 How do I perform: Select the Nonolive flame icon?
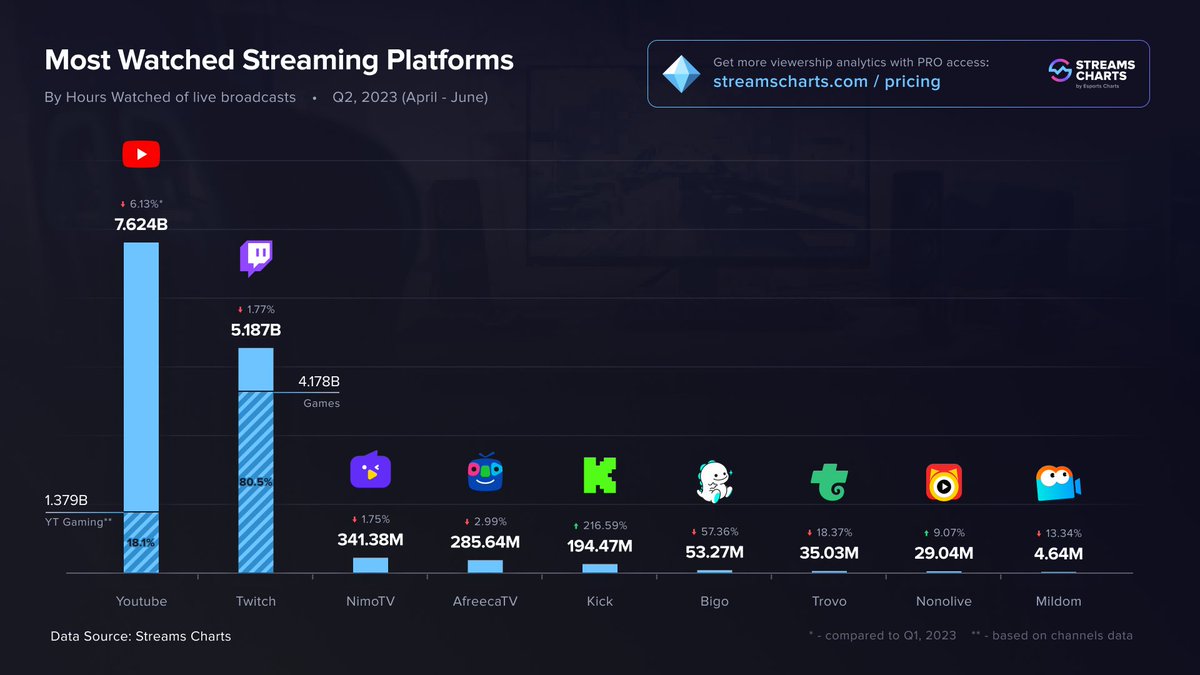coord(943,482)
